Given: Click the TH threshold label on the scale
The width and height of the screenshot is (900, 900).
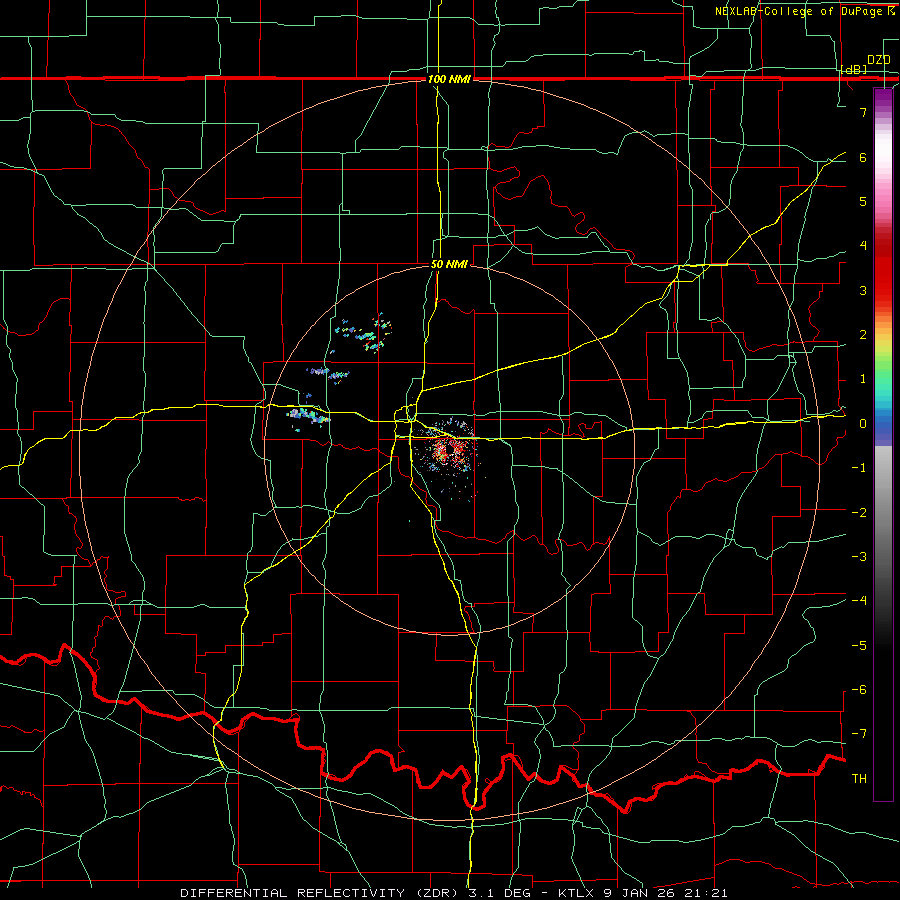Looking at the screenshot, I should pos(859,778).
